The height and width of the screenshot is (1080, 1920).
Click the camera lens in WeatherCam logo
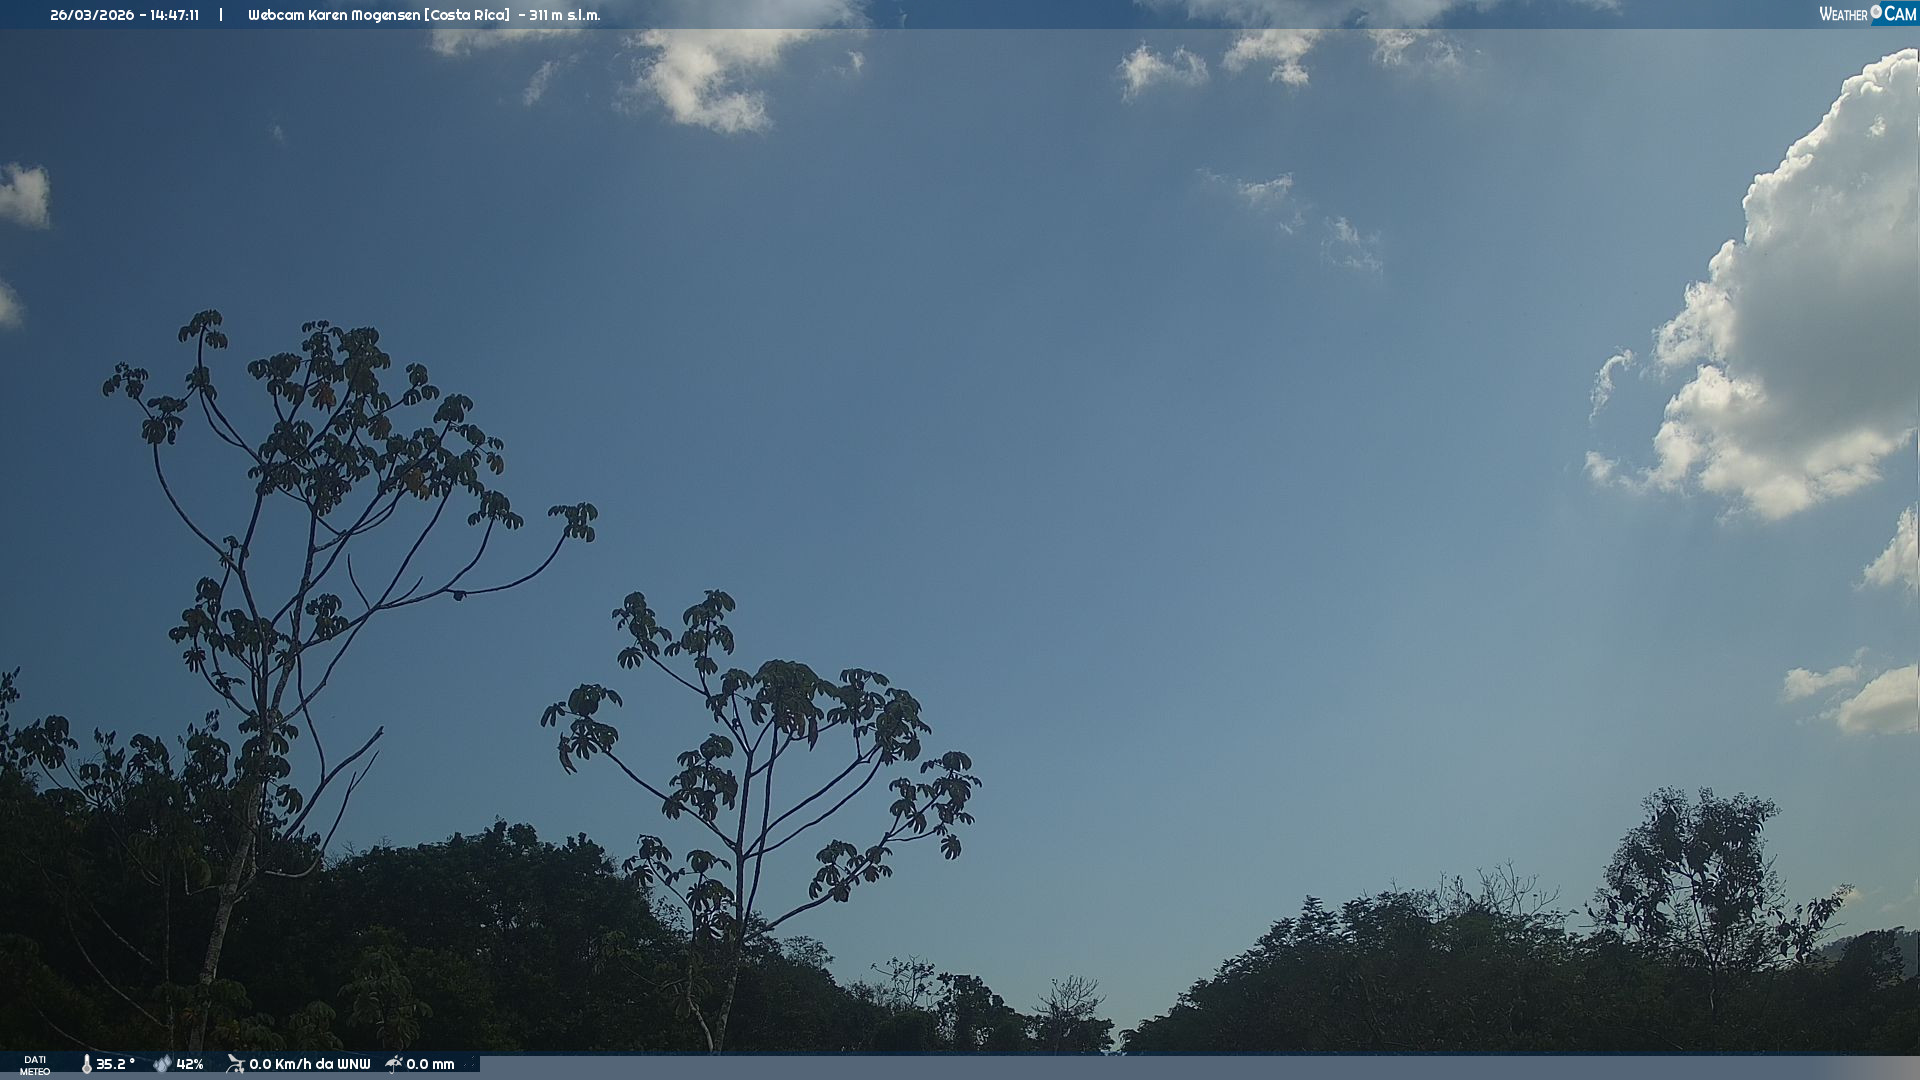click(x=1876, y=12)
